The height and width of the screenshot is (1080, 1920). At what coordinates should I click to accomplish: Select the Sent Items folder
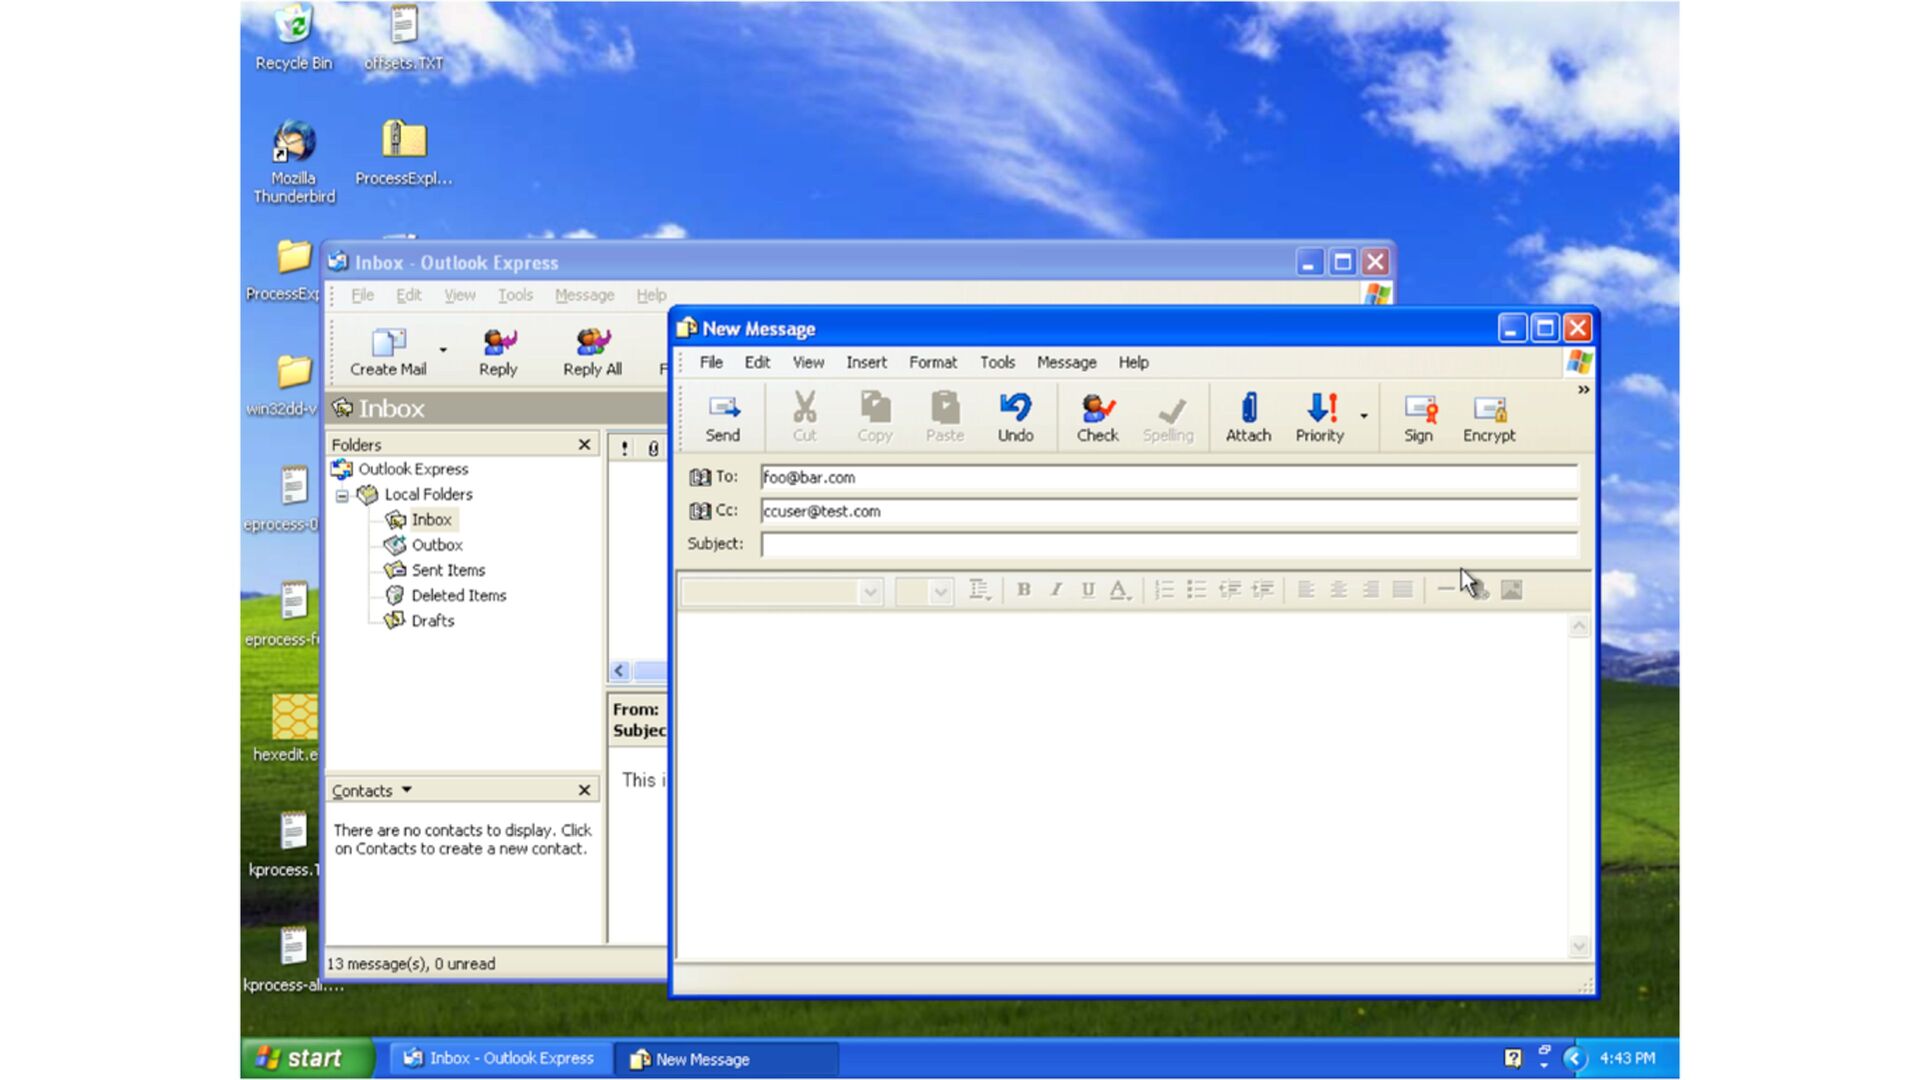447,570
